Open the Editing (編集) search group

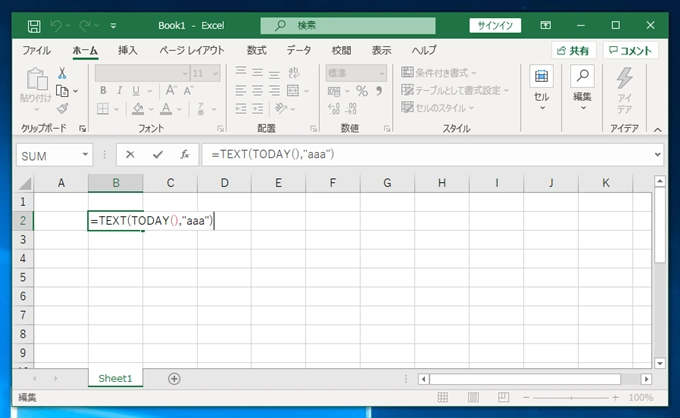(582, 88)
